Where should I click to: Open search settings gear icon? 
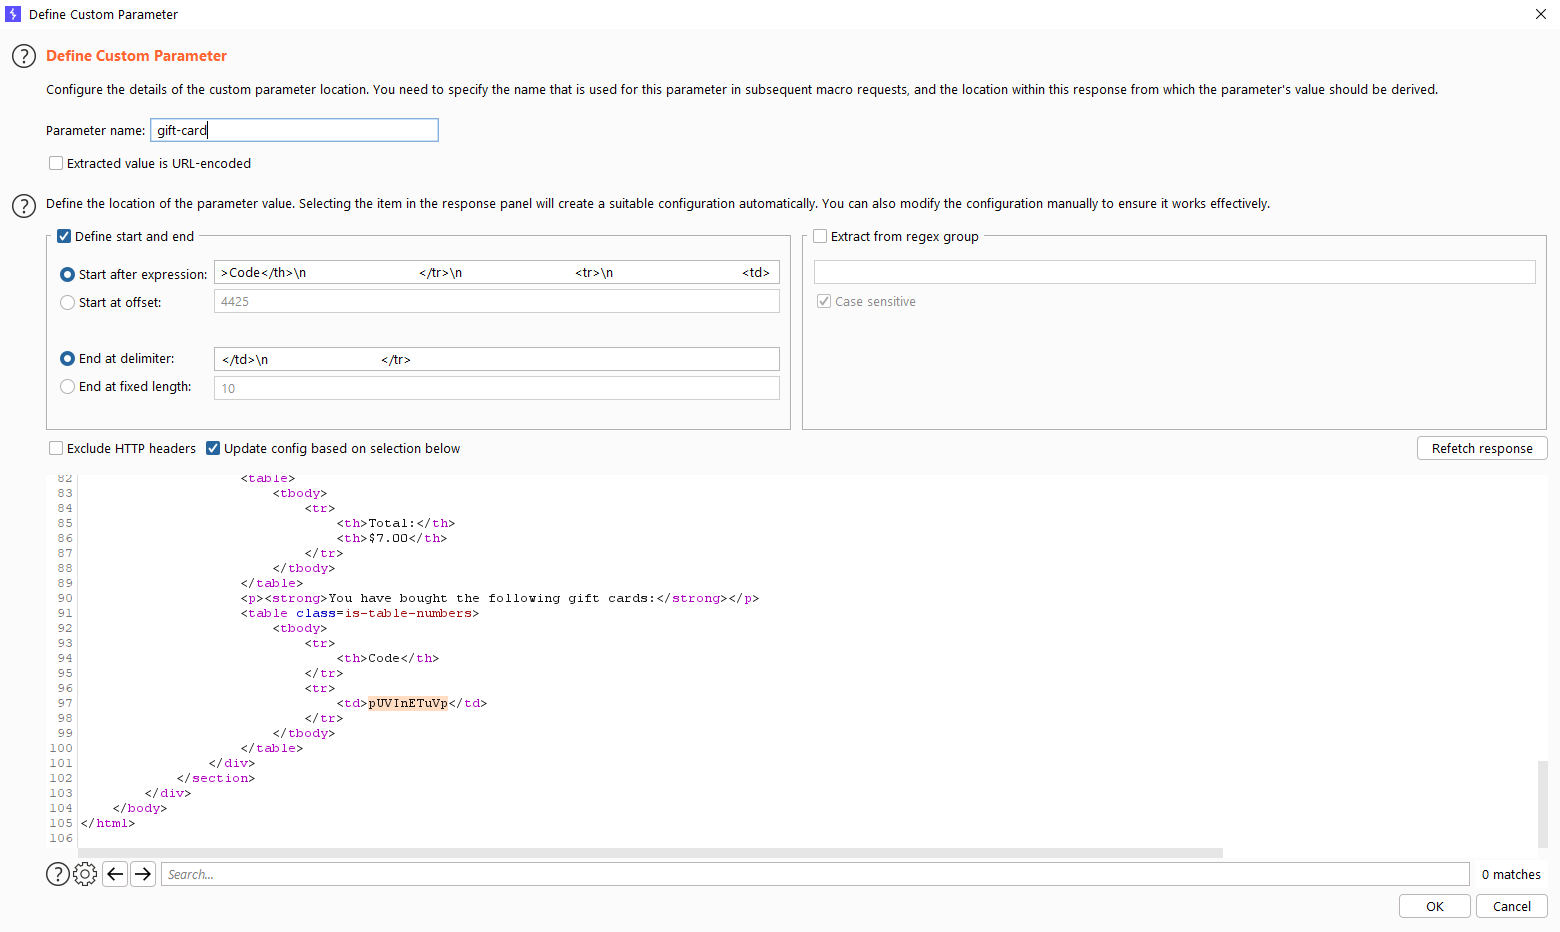(x=85, y=874)
